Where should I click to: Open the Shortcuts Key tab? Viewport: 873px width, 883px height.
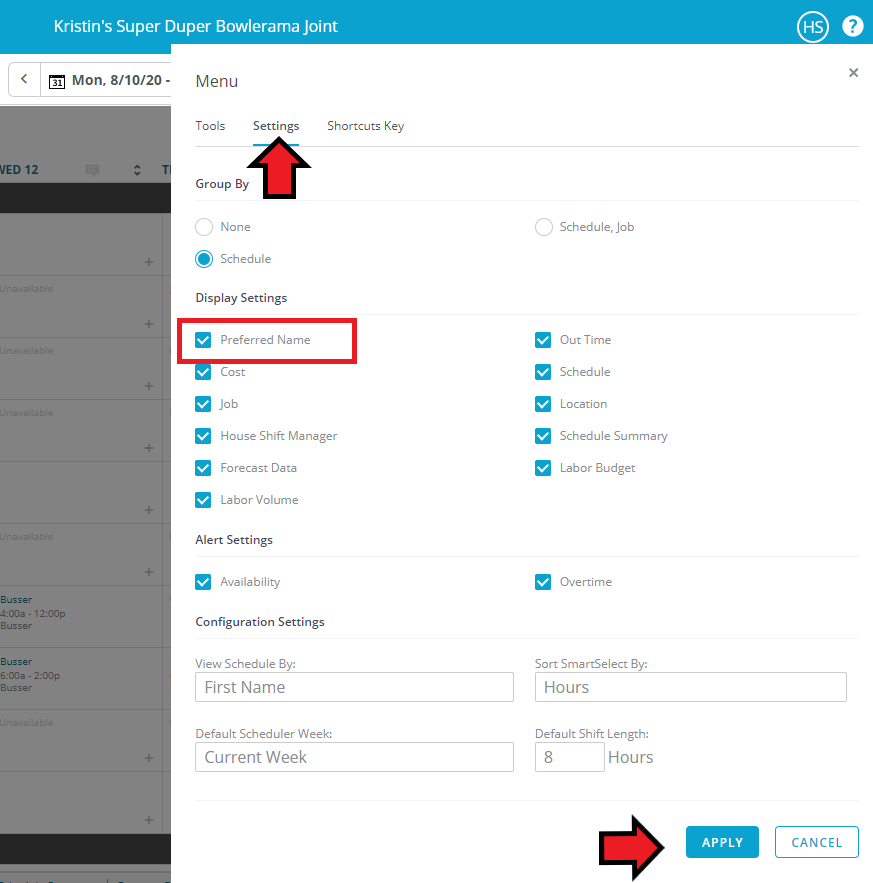tap(365, 126)
